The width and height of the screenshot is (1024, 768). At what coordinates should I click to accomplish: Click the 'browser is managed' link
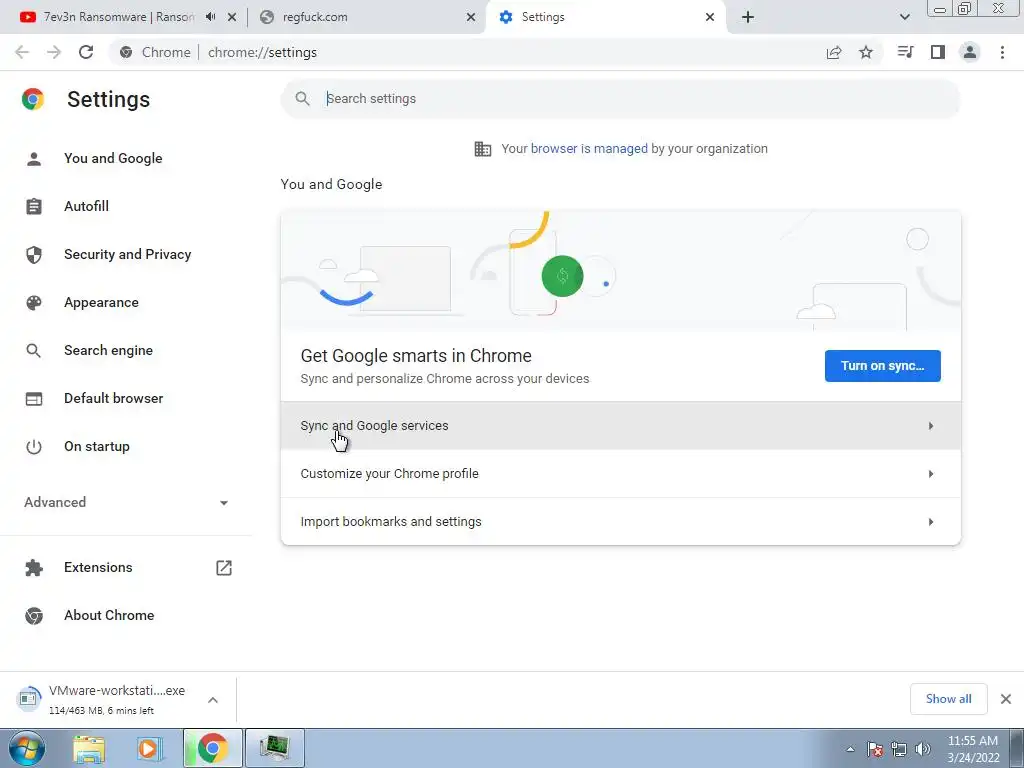point(589,149)
